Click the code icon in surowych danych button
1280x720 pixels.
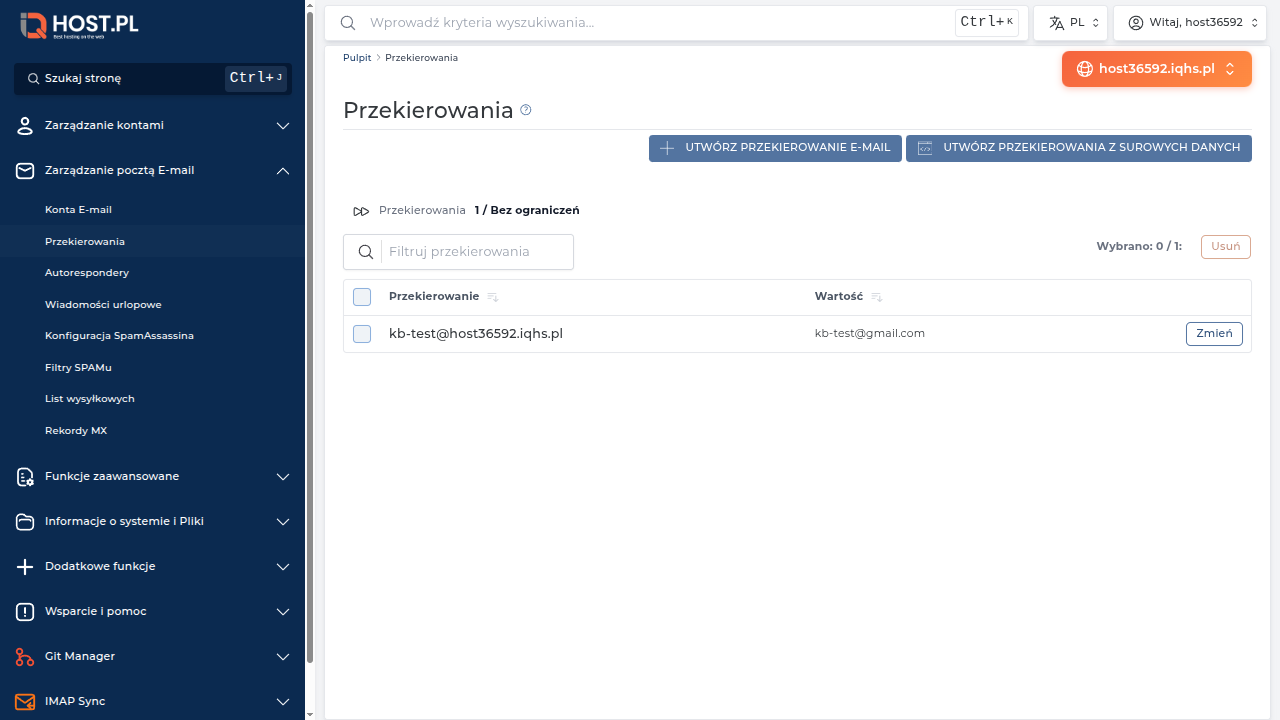[925, 147]
